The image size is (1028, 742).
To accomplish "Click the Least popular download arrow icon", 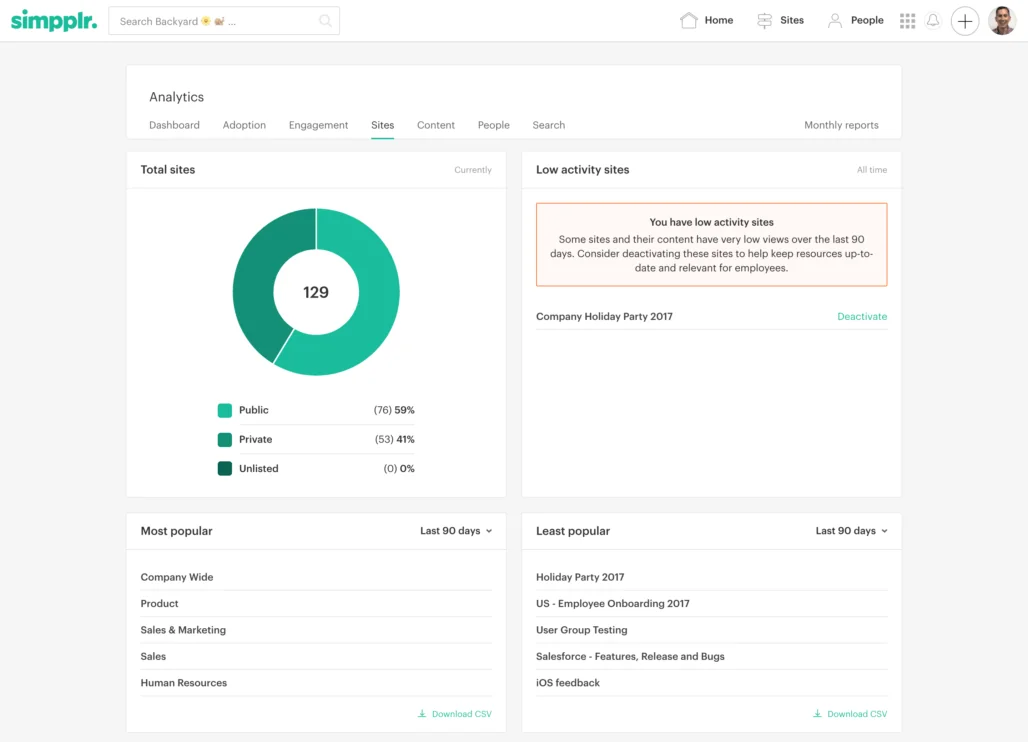I will coord(818,714).
